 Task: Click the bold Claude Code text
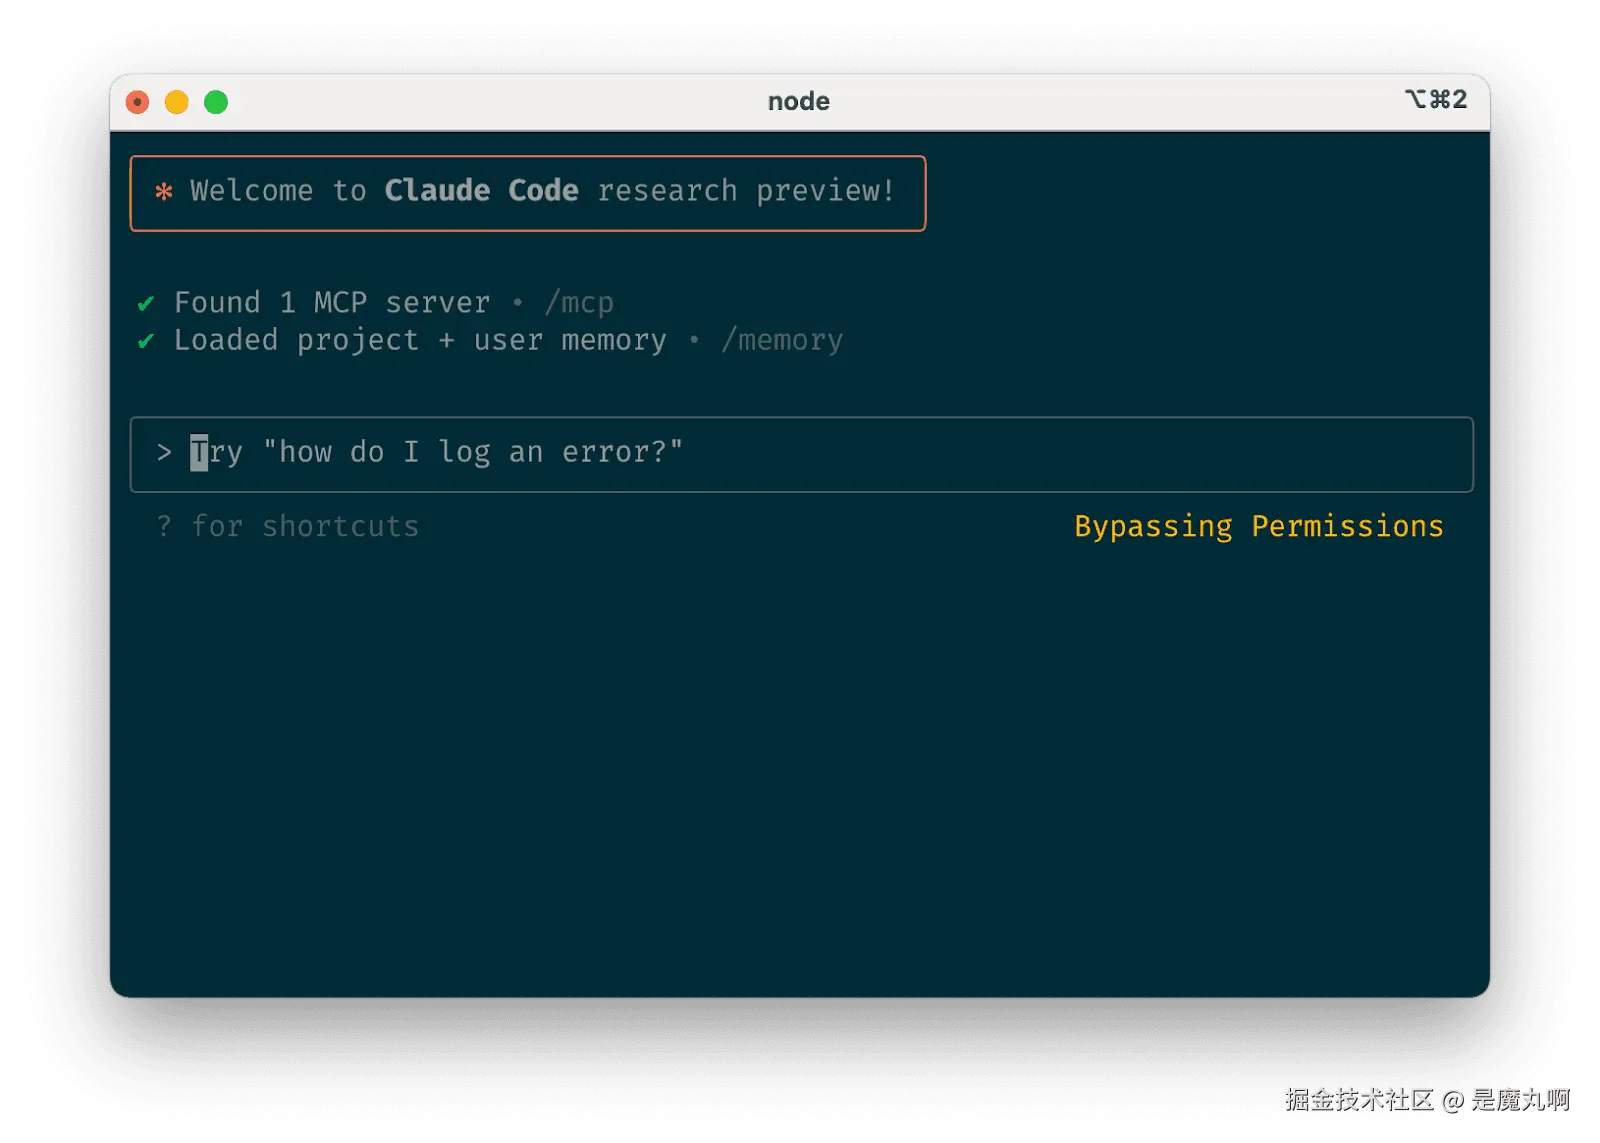click(481, 191)
